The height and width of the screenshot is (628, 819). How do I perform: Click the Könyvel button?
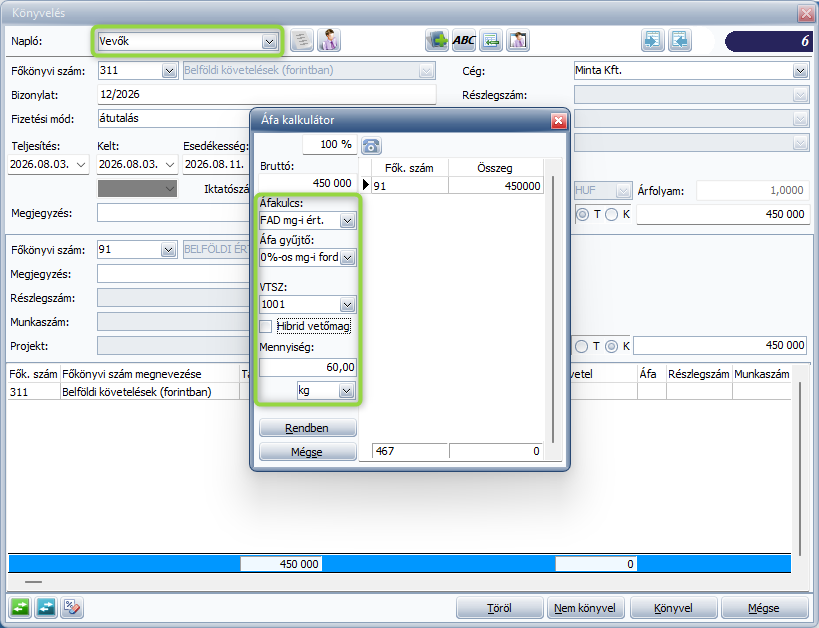click(673, 608)
